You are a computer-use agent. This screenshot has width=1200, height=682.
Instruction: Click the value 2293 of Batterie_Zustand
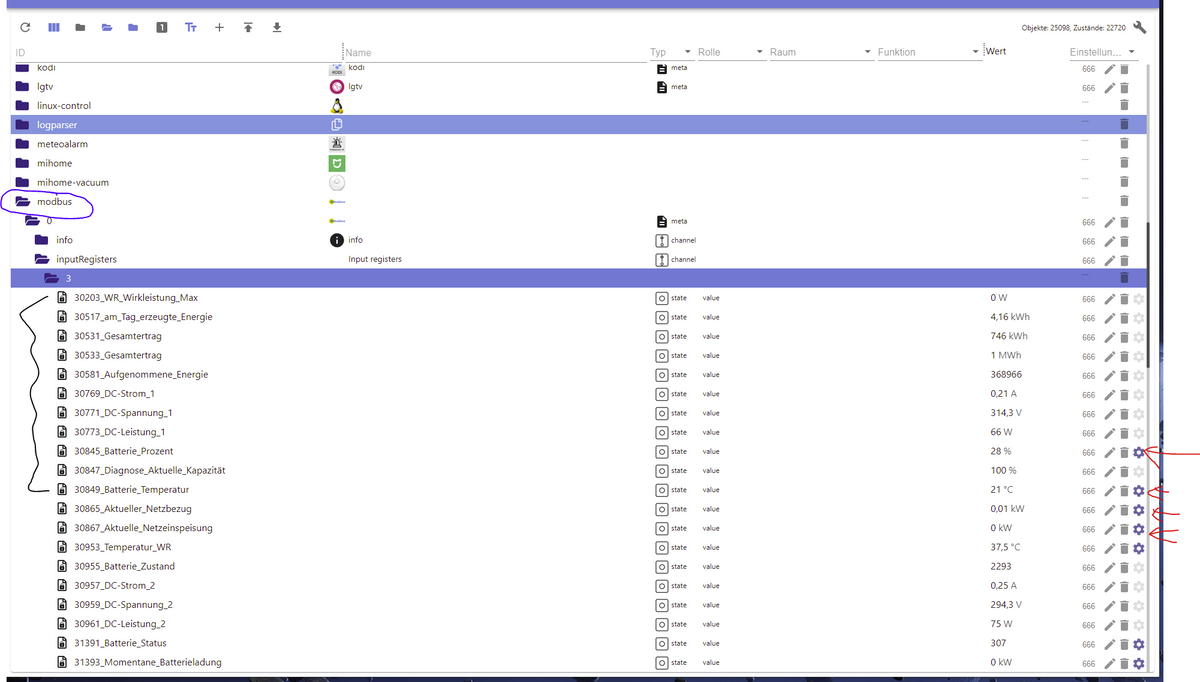[x=1001, y=567]
